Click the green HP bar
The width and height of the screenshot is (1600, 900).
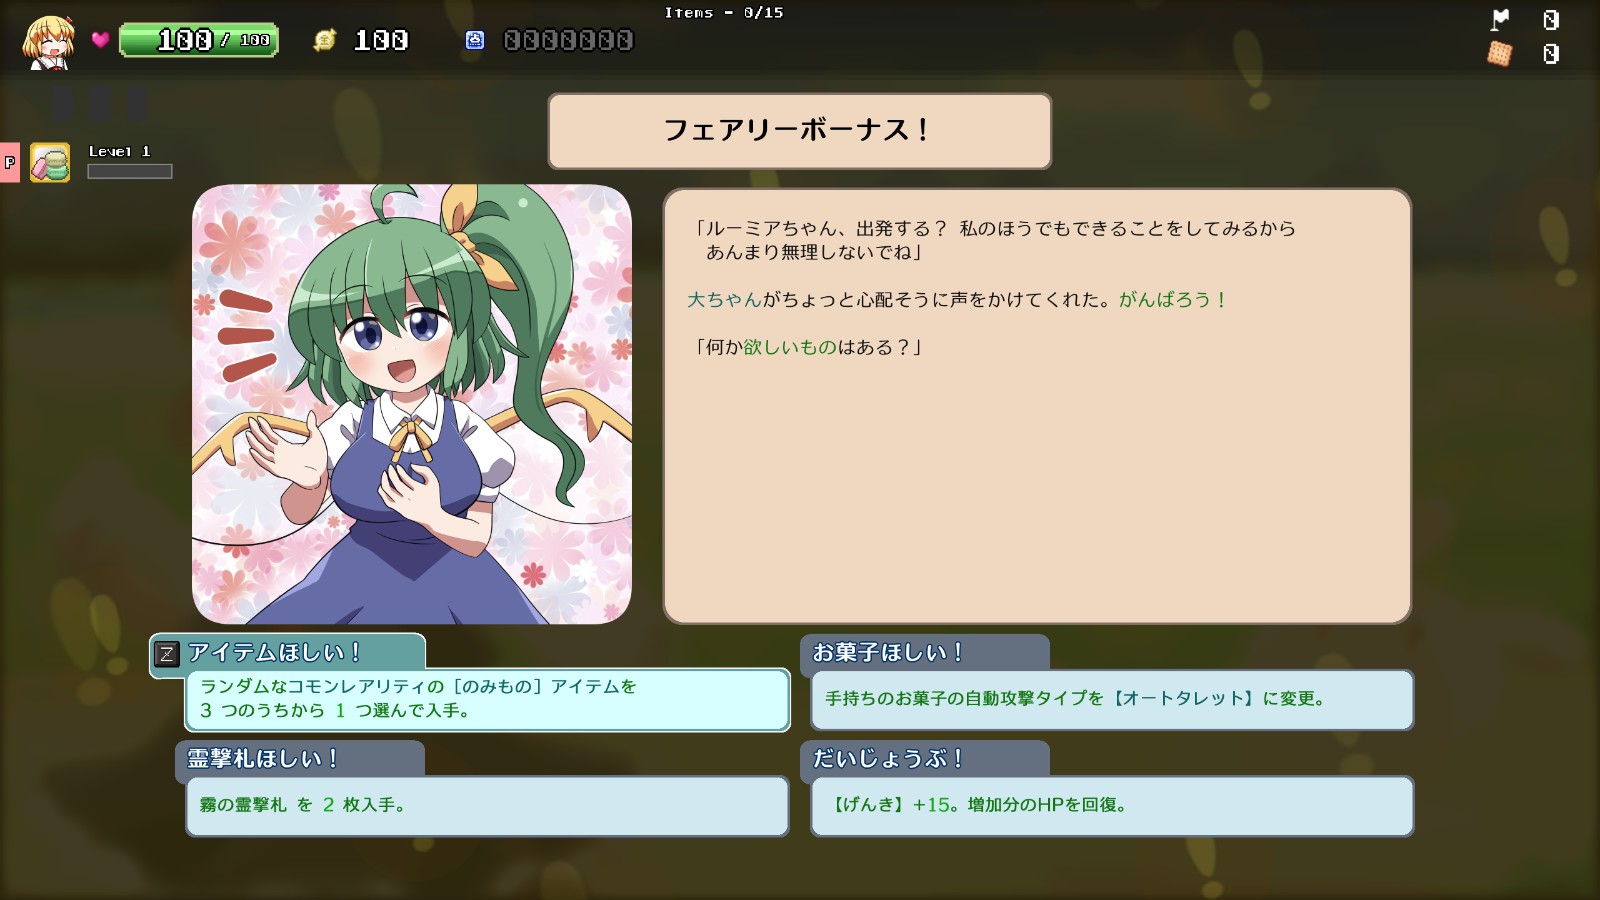click(x=199, y=40)
